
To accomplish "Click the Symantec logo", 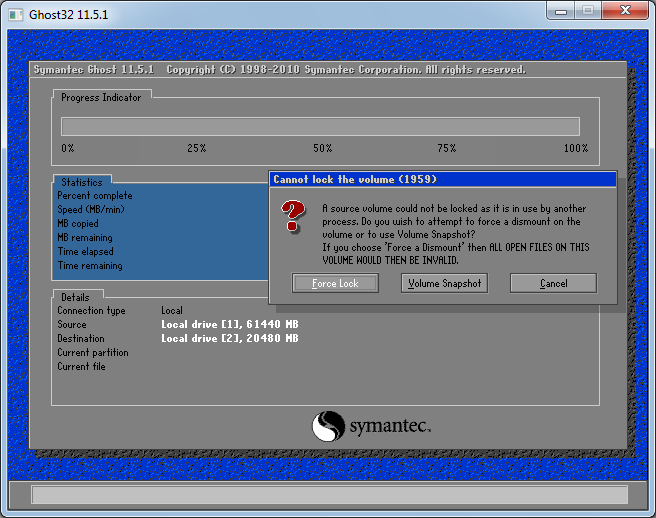I will (x=371, y=426).
